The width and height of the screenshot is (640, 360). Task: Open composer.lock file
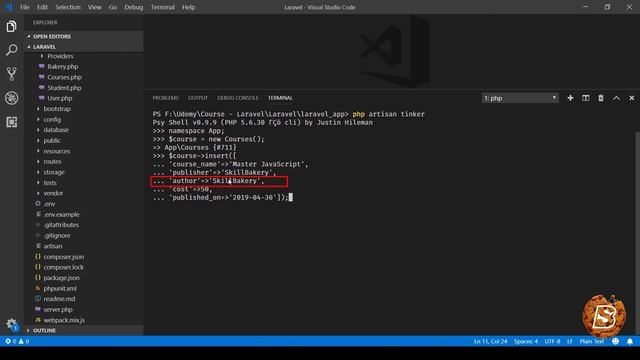pos(63,267)
